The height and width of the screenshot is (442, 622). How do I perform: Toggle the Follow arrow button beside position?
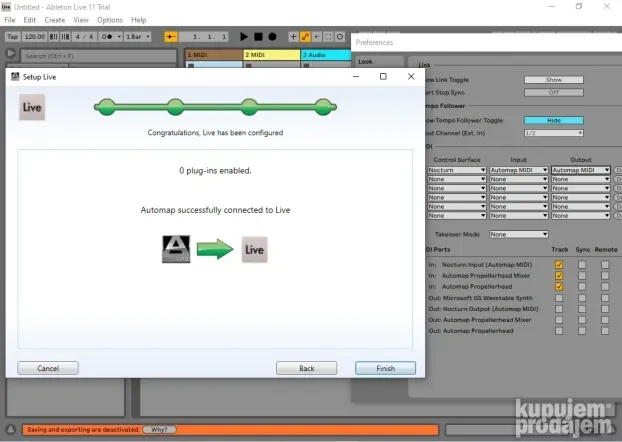(171, 37)
